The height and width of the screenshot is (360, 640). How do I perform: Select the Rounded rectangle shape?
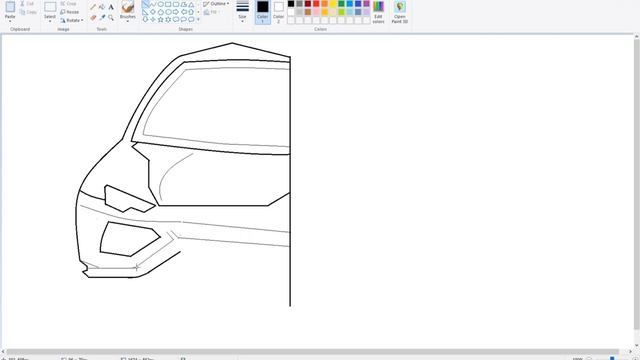point(176,4)
